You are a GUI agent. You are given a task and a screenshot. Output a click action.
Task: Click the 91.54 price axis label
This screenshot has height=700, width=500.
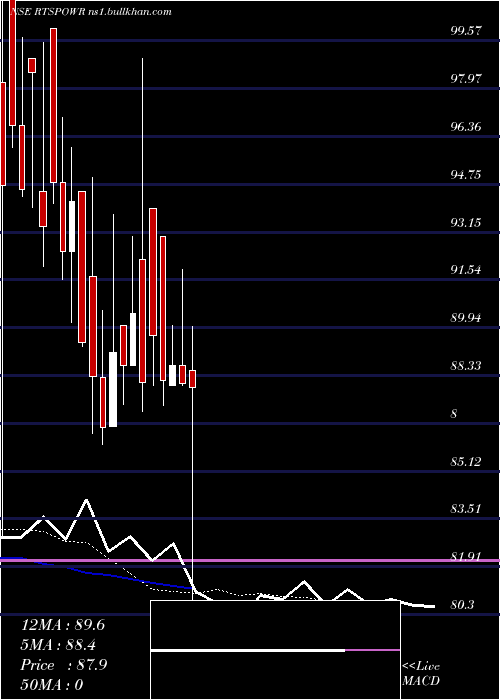[x=467, y=270]
